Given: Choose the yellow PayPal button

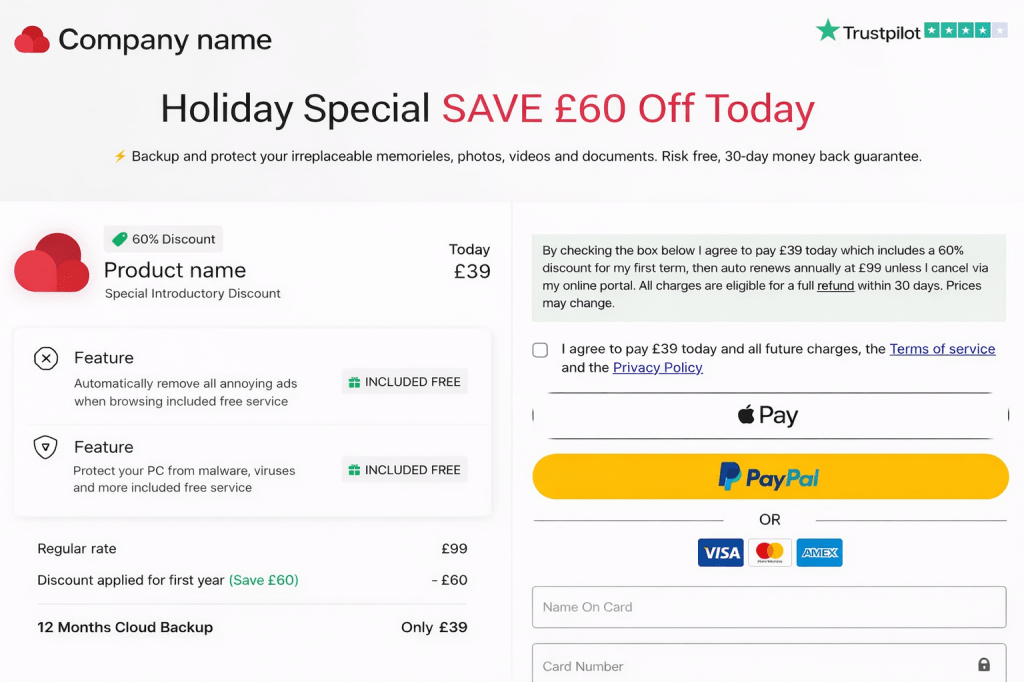Looking at the screenshot, I should click(x=769, y=477).
